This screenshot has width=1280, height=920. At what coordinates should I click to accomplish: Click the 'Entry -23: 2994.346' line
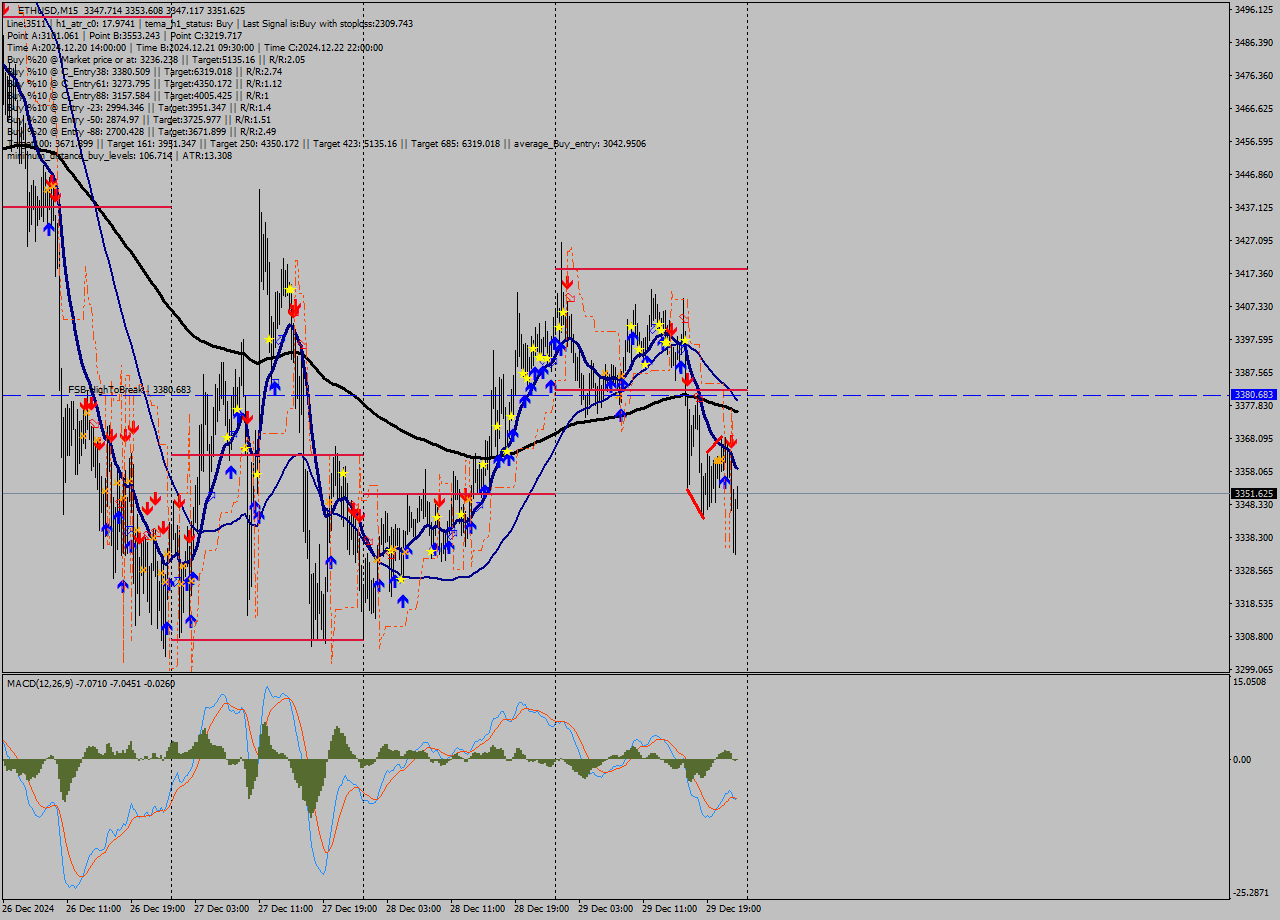coord(138,107)
